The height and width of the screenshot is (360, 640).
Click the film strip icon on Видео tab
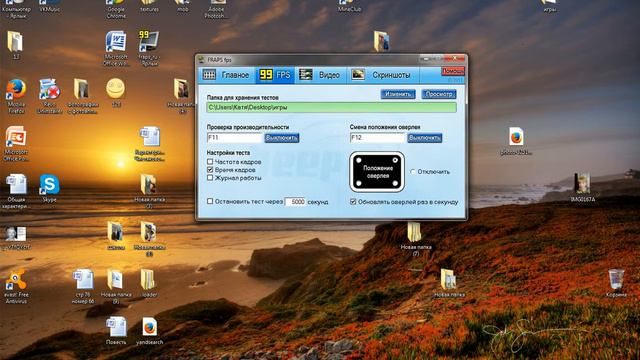(305, 75)
